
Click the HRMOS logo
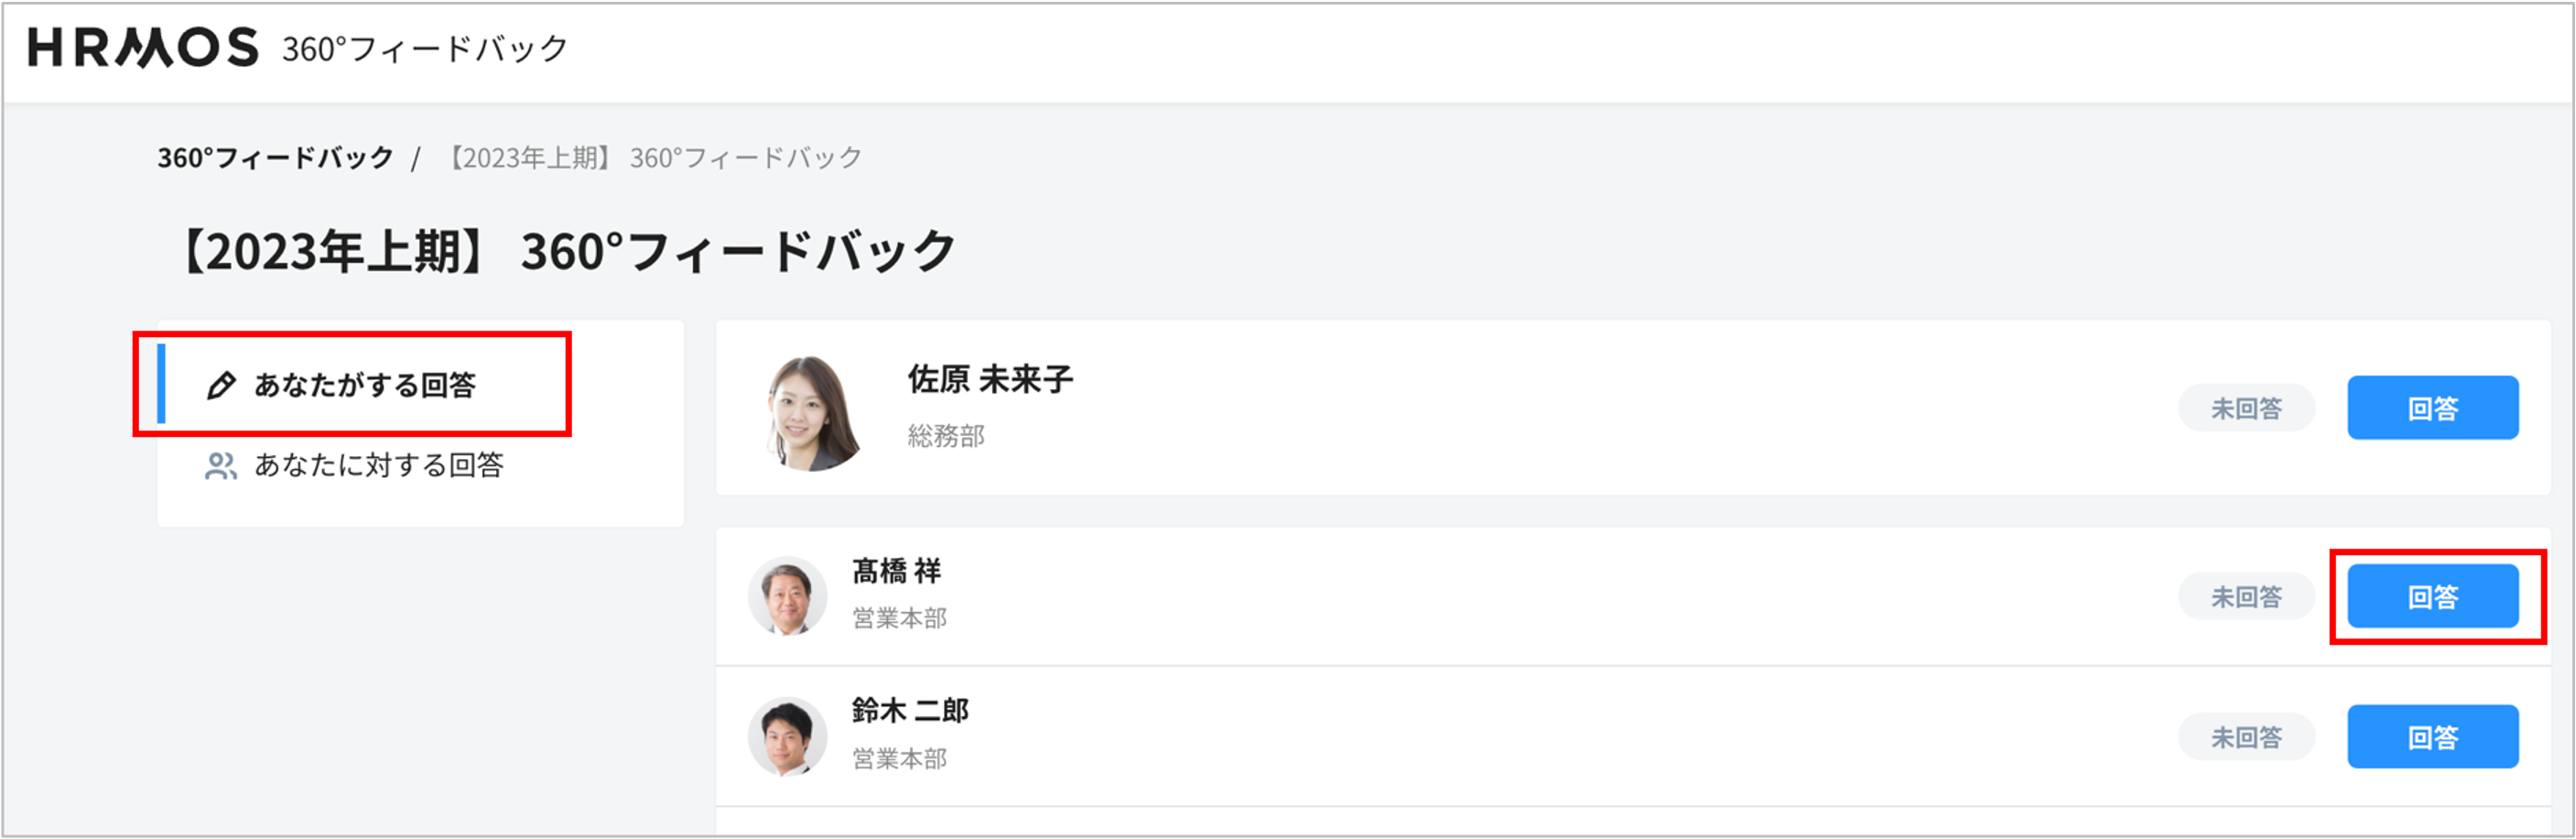(x=143, y=48)
